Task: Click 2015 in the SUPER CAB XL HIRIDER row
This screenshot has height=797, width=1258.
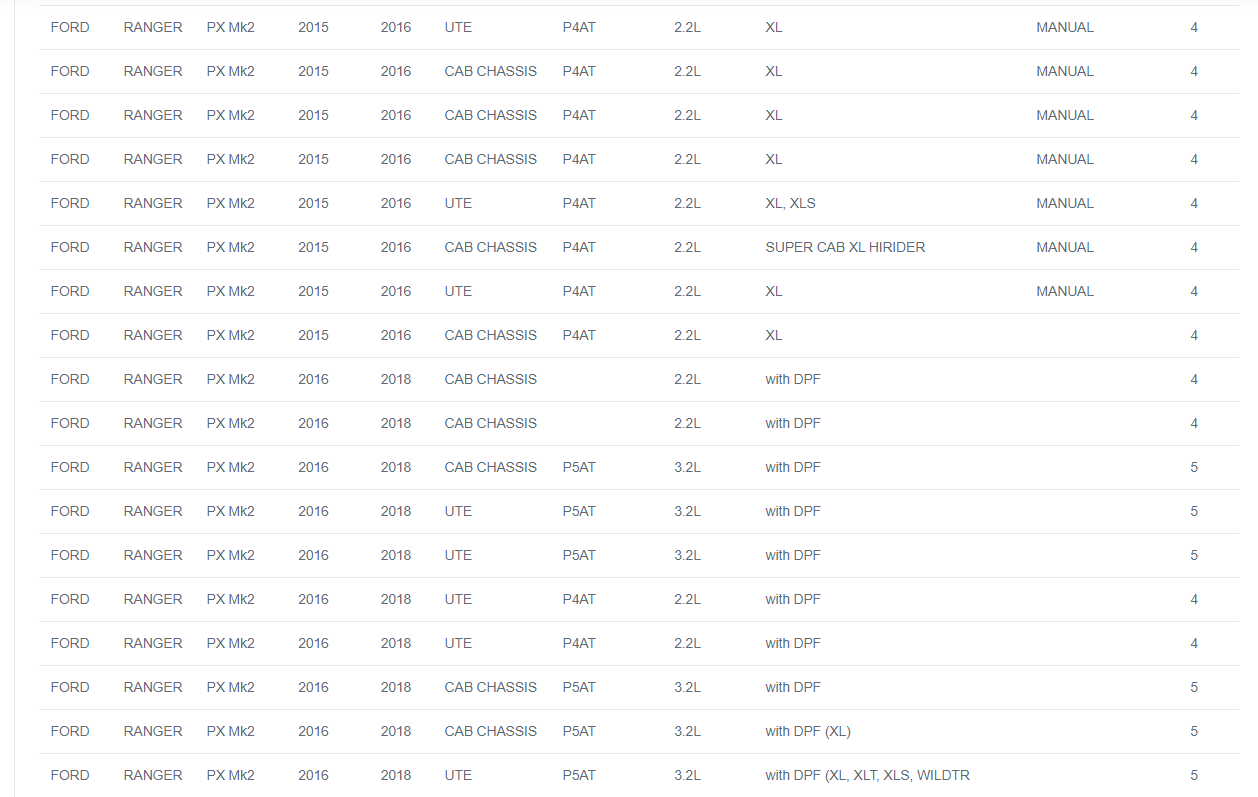Action: 313,247
